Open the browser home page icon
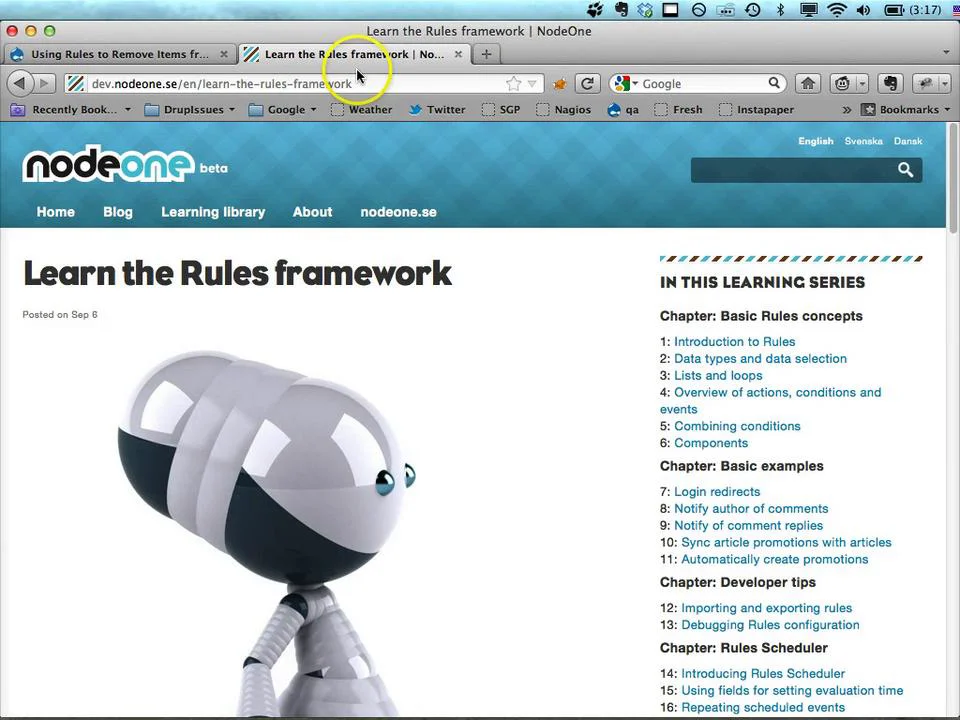Image resolution: width=960 pixels, height=720 pixels. (x=808, y=83)
